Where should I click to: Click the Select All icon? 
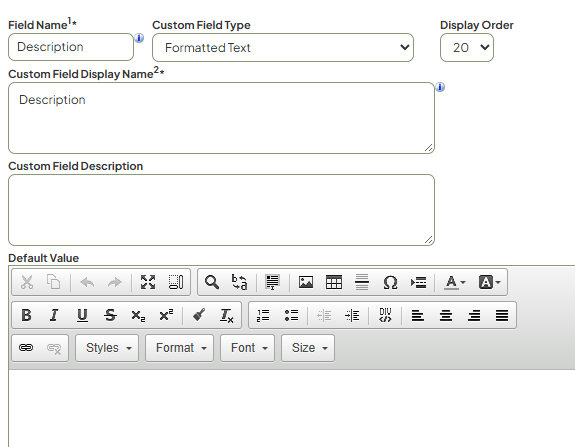coord(272,282)
